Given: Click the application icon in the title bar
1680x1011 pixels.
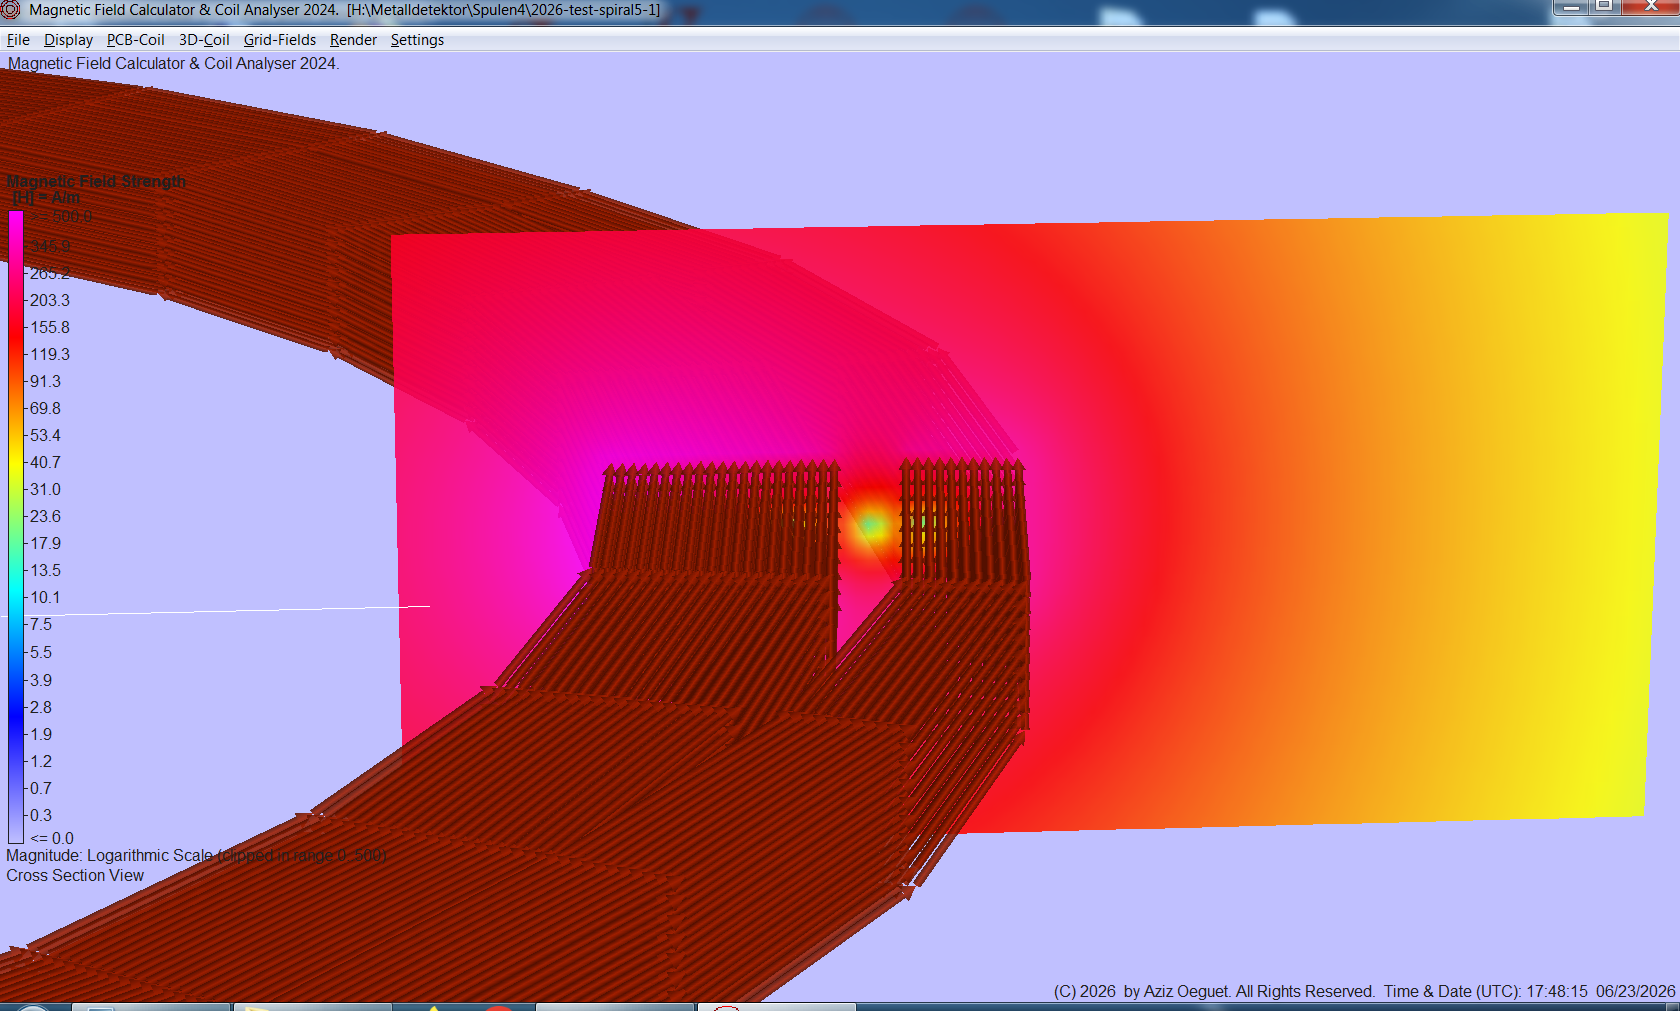Looking at the screenshot, I should coord(11,10).
